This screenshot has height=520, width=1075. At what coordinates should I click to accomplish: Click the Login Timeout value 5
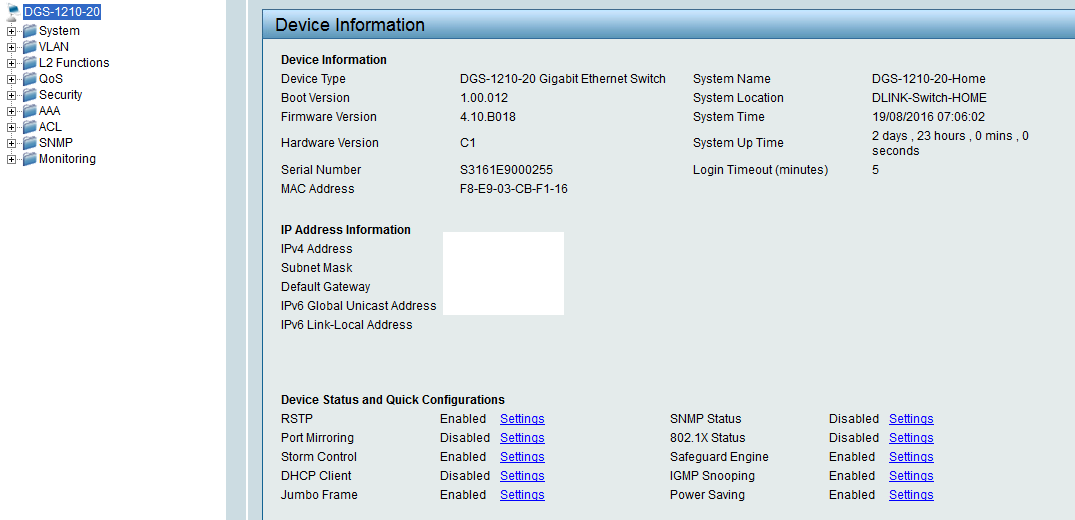point(875,169)
